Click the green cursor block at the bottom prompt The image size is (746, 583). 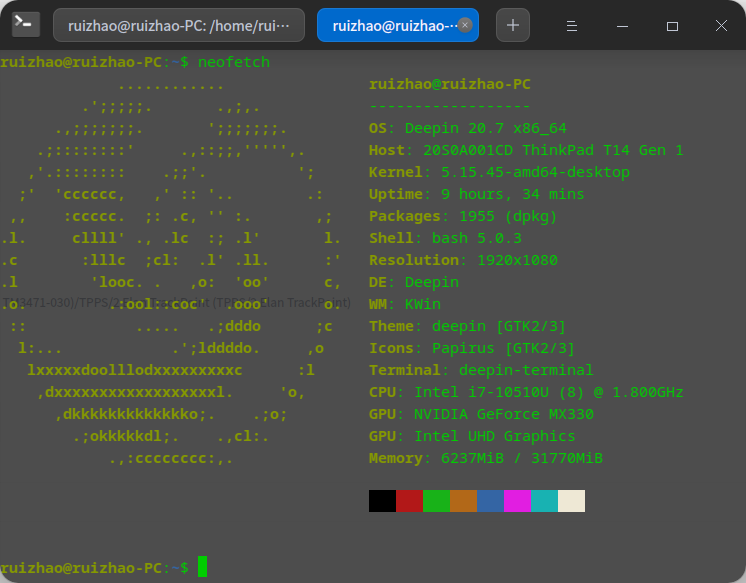(202, 567)
